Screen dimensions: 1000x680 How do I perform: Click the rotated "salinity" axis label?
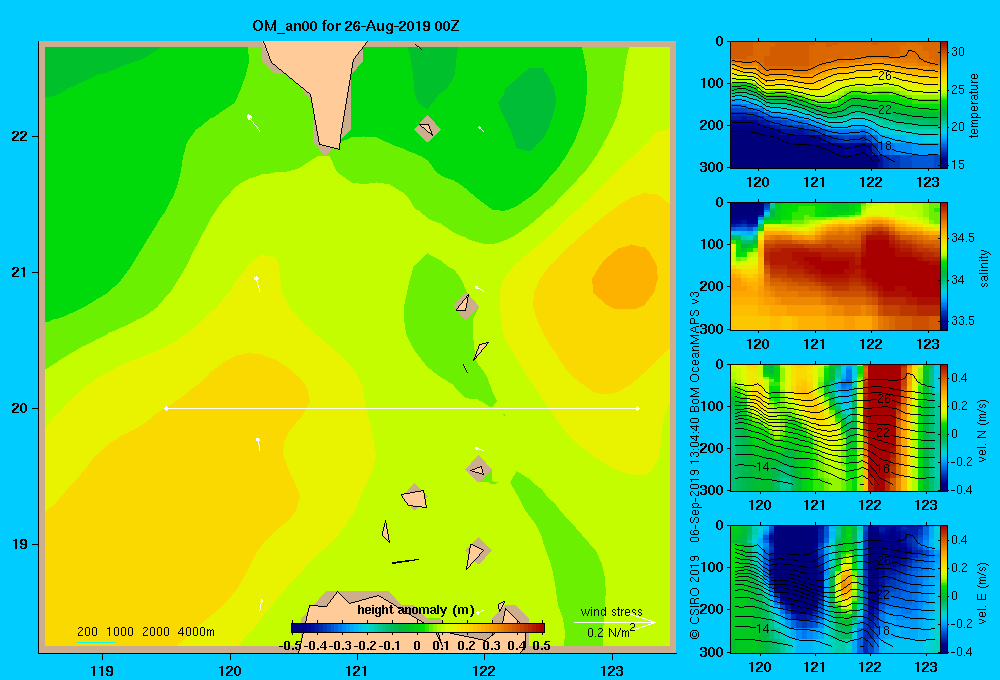(x=983, y=268)
